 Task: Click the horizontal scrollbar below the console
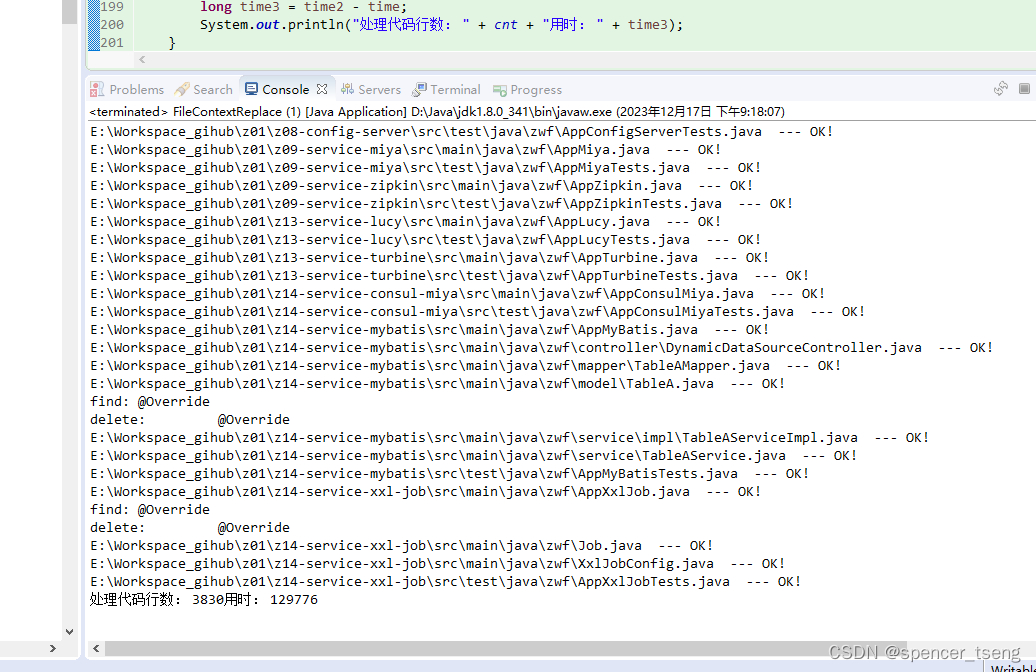[400, 648]
